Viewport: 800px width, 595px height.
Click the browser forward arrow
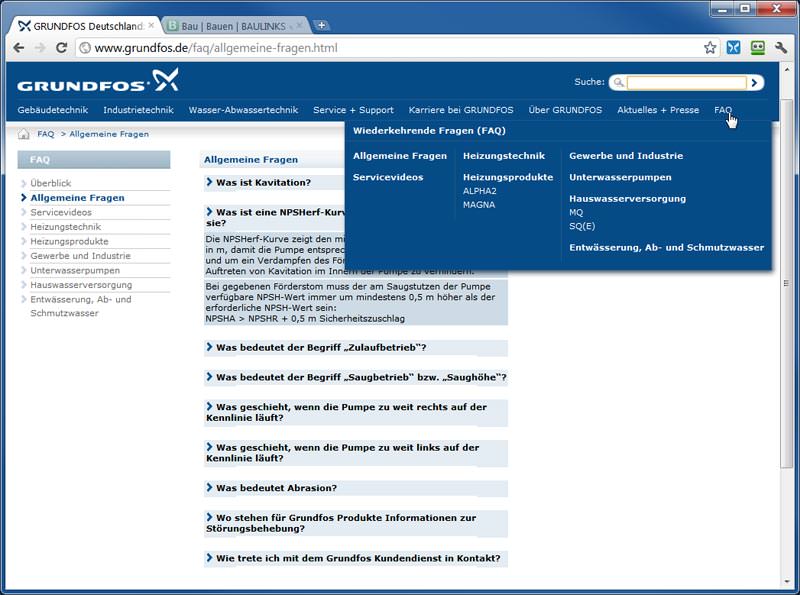pyautogui.click(x=40, y=48)
